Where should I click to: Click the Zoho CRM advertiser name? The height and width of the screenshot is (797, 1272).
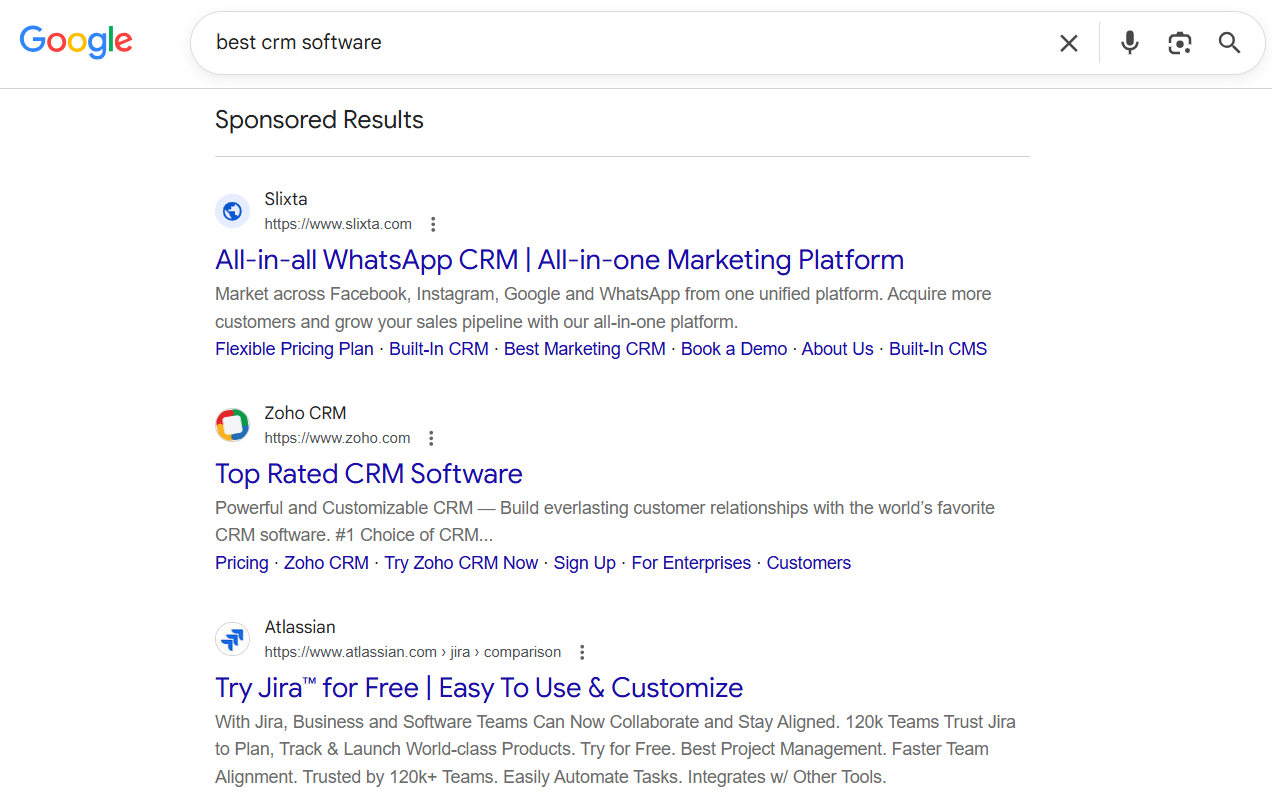tap(305, 413)
